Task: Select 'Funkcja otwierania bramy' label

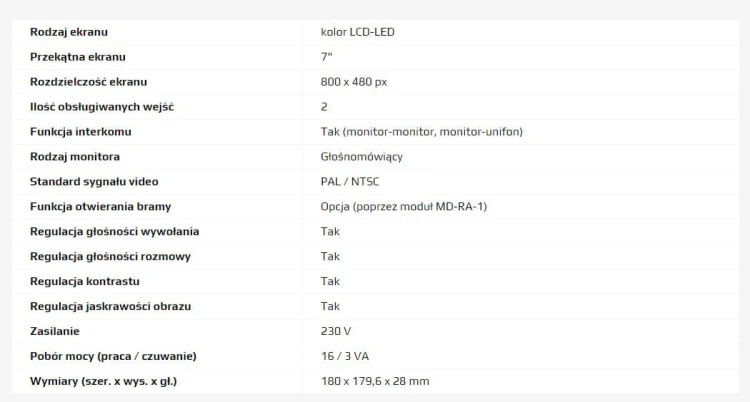Action: click(x=100, y=206)
